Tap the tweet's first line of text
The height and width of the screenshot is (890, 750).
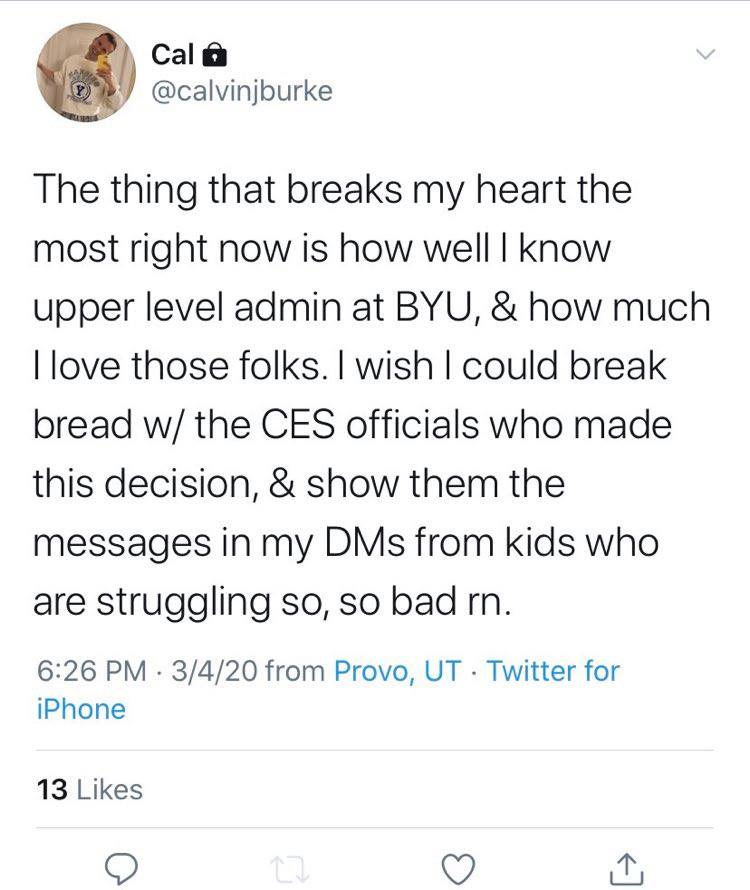tap(333, 190)
